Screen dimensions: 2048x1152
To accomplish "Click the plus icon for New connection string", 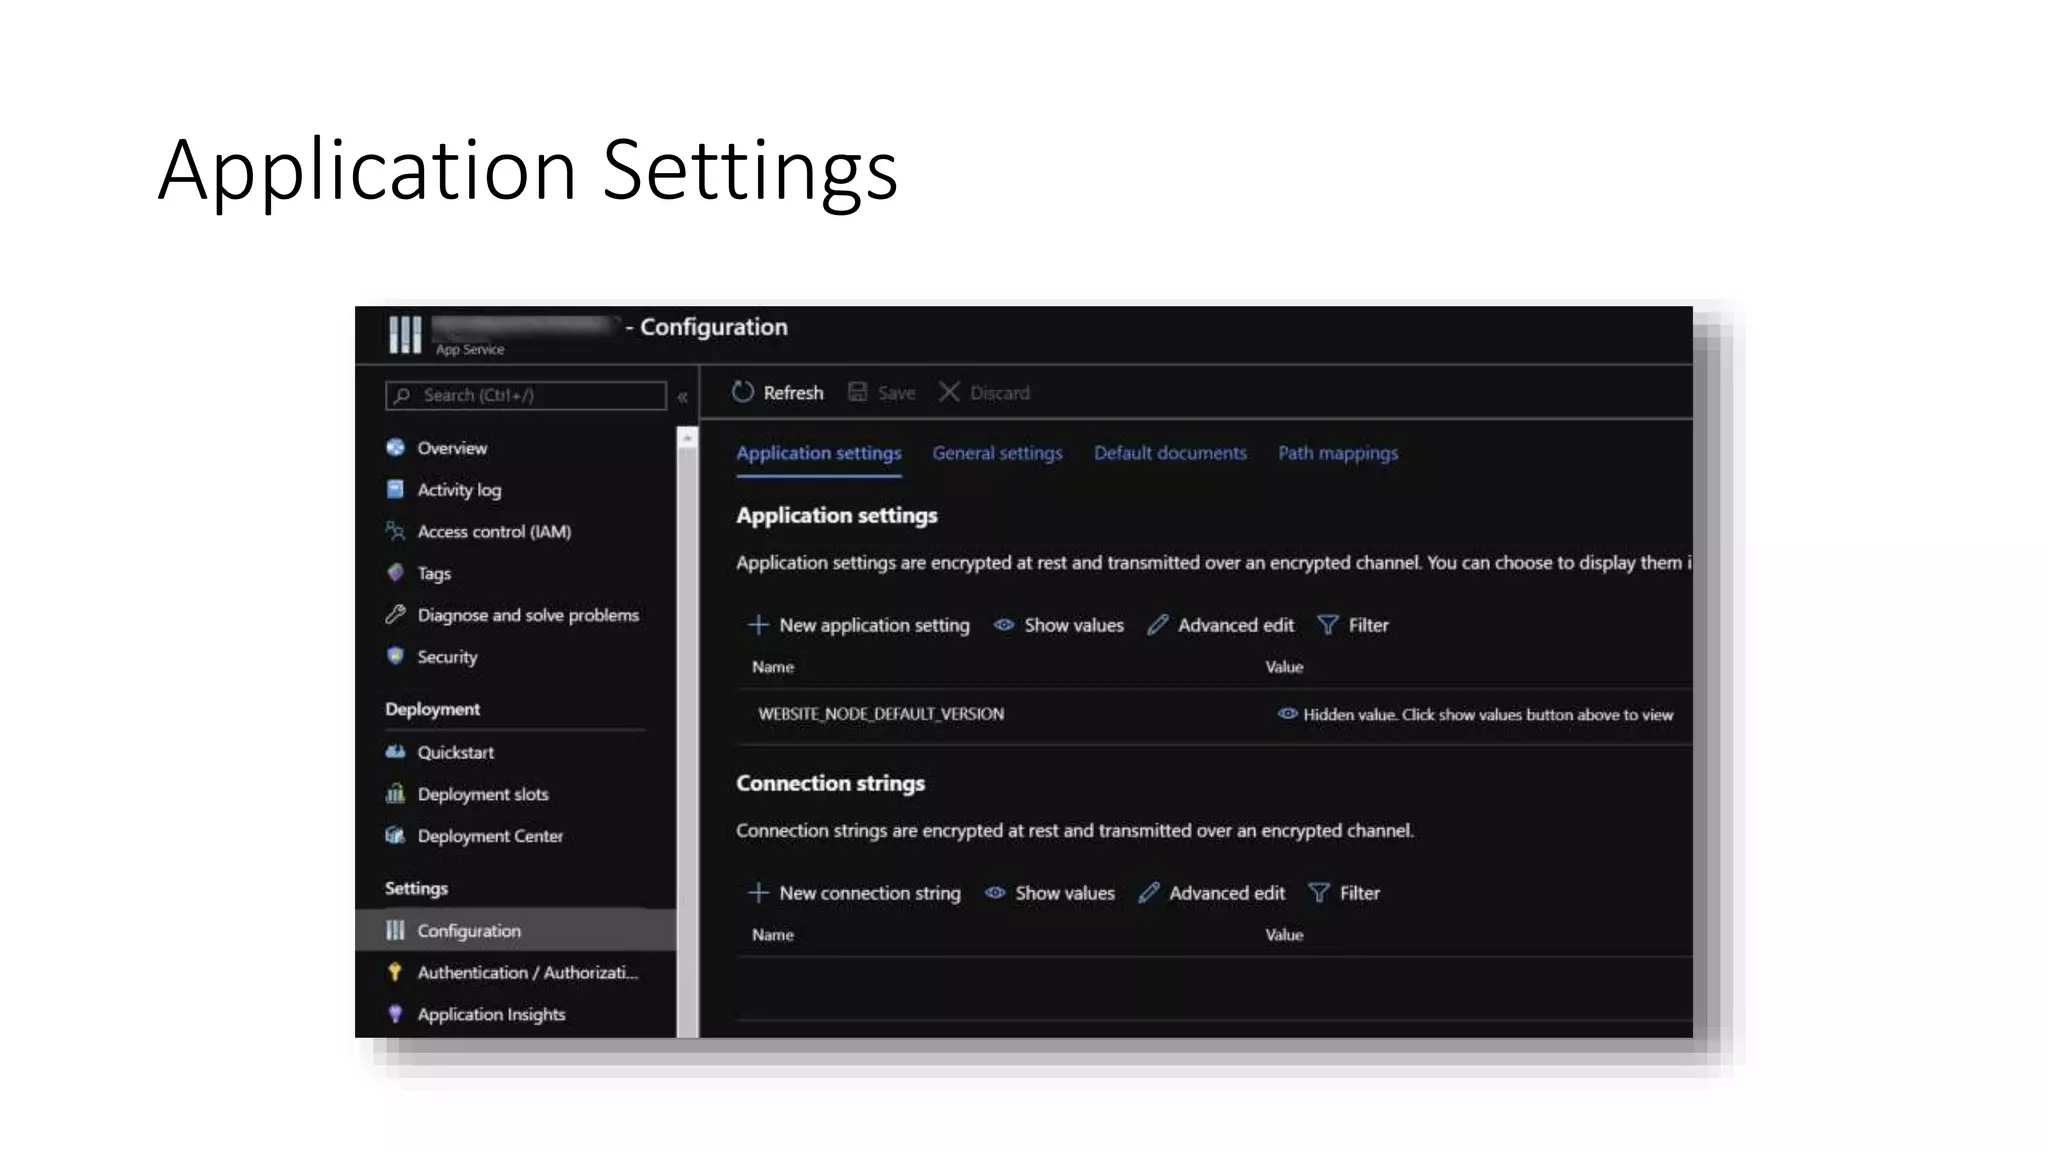I will click(x=758, y=893).
